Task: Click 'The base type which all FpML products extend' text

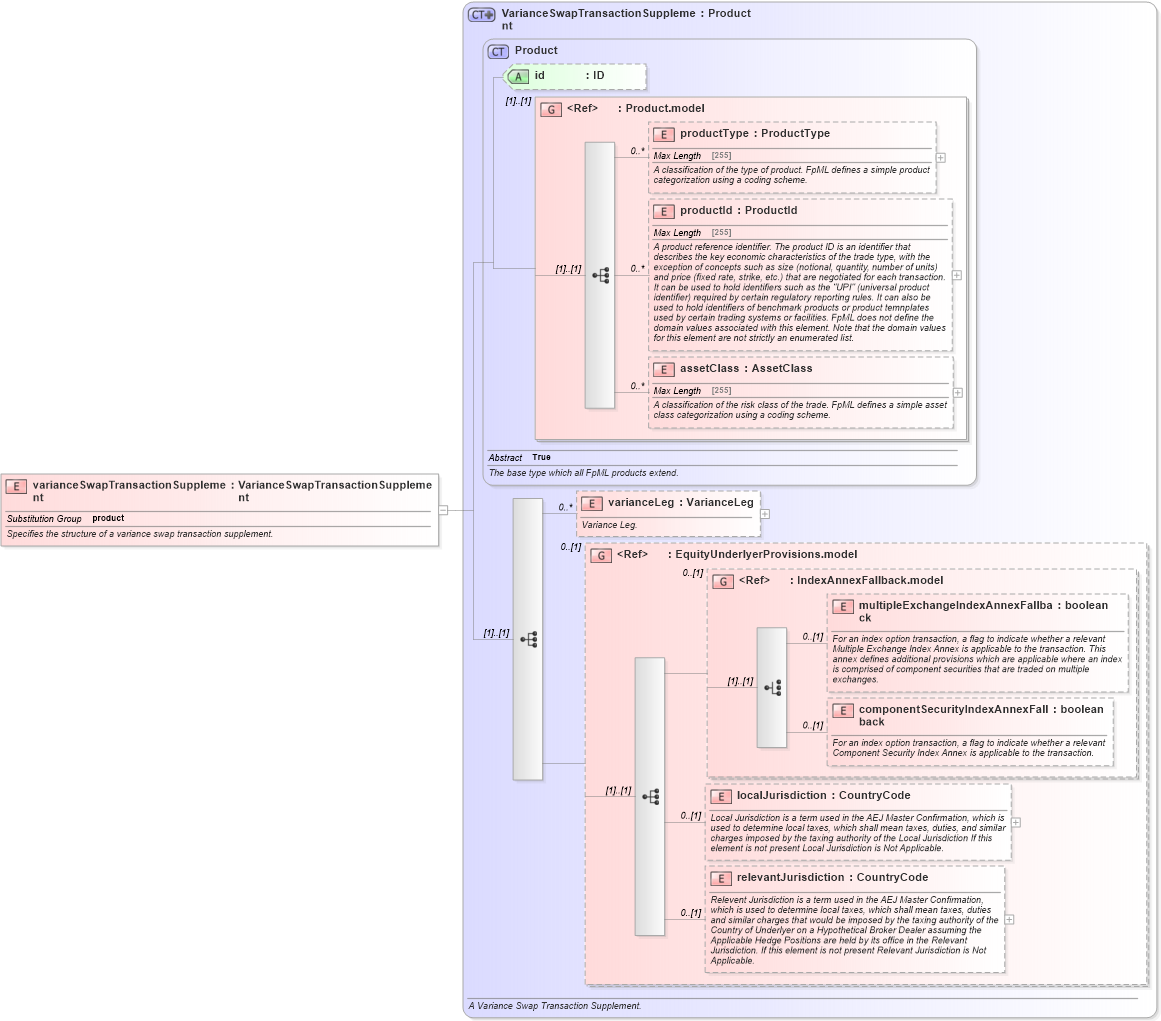Action: [583, 472]
